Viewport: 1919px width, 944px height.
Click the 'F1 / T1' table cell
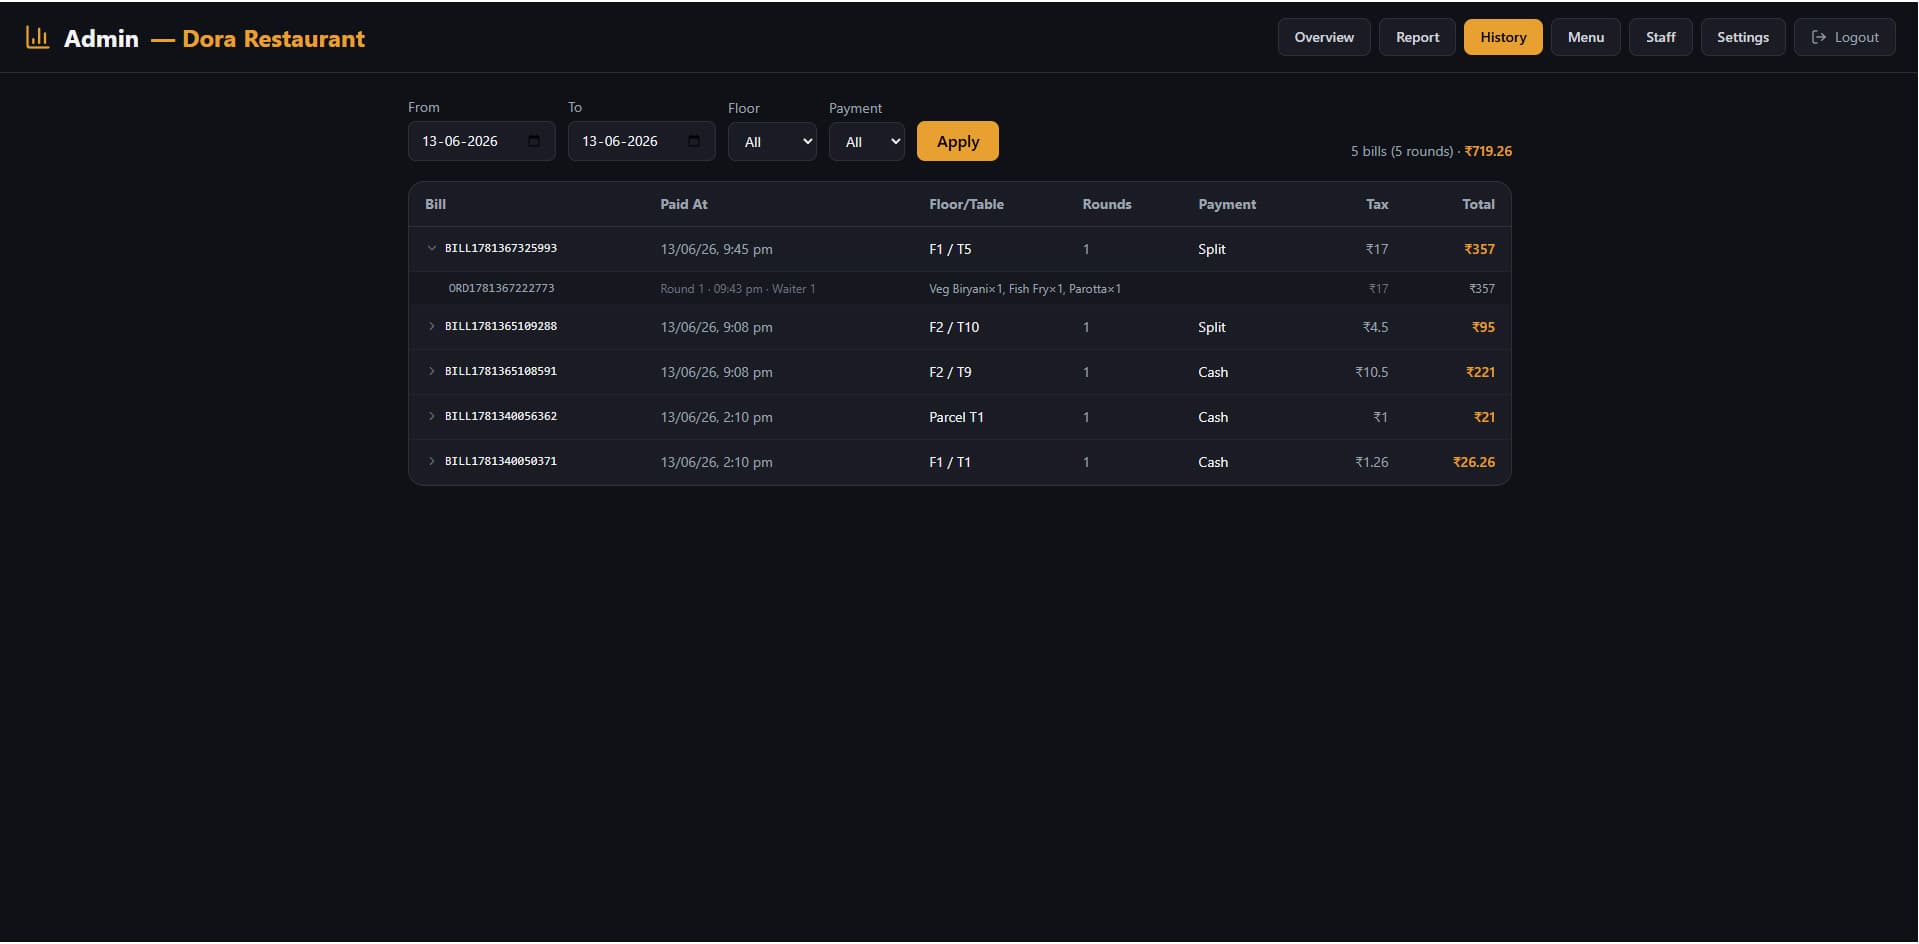coord(950,462)
